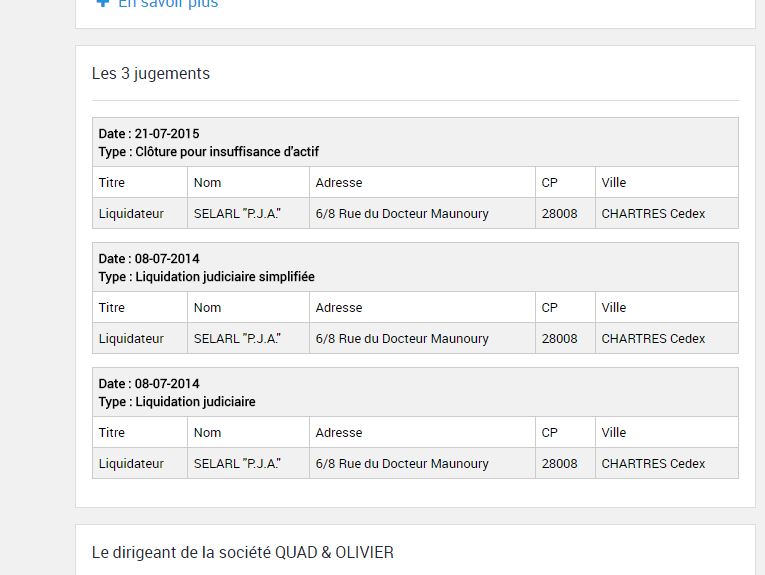
Task: Click Ville column header in the 21-07-2015 table
Action: [x=614, y=183]
